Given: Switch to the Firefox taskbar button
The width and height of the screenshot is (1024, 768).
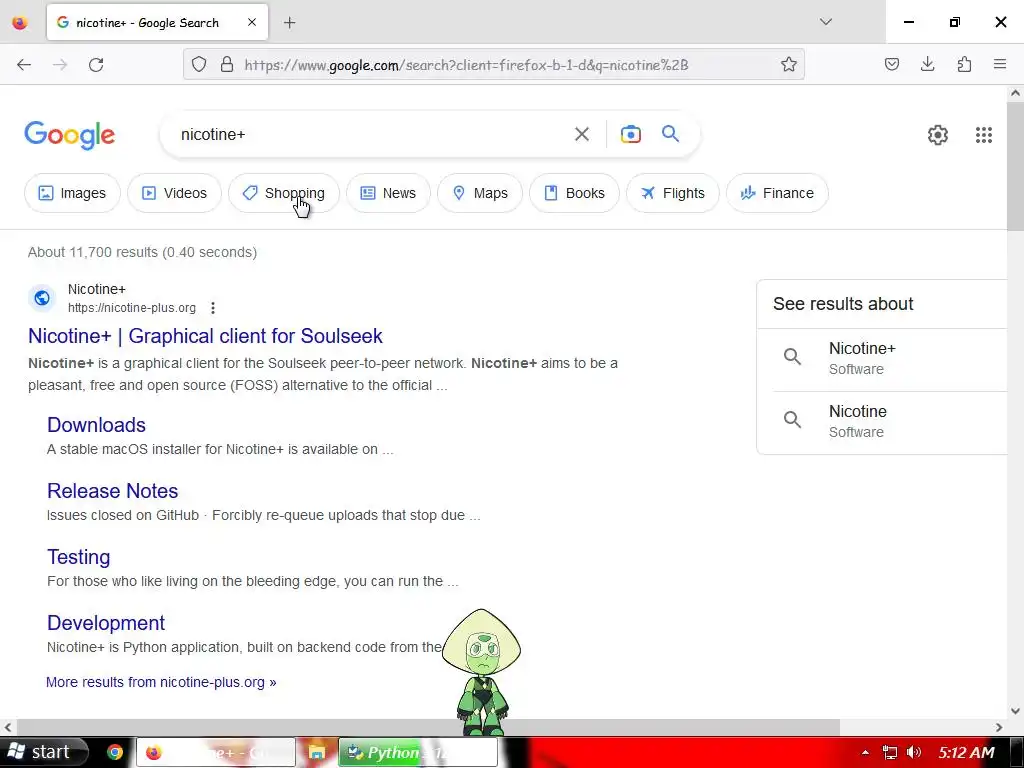Looking at the screenshot, I should tap(216, 752).
